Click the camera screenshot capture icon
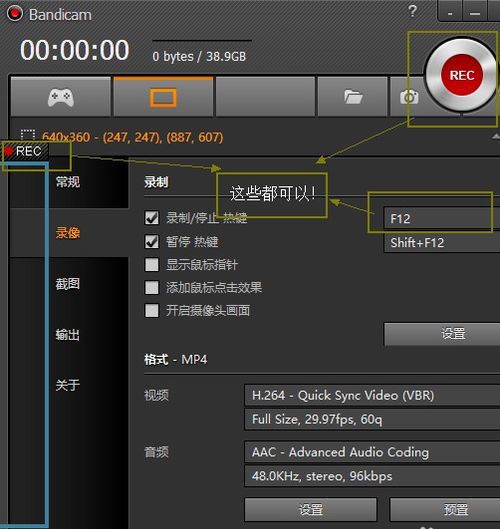 point(409,97)
